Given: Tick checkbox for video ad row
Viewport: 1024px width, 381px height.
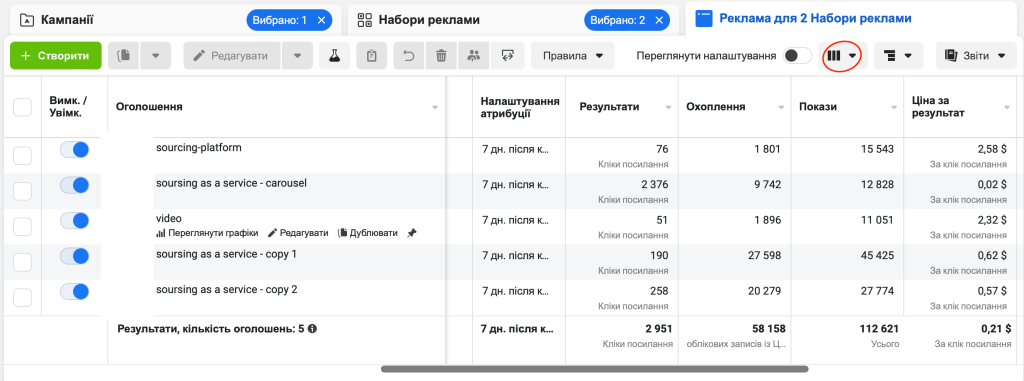Looking at the screenshot, I should coord(23,227).
